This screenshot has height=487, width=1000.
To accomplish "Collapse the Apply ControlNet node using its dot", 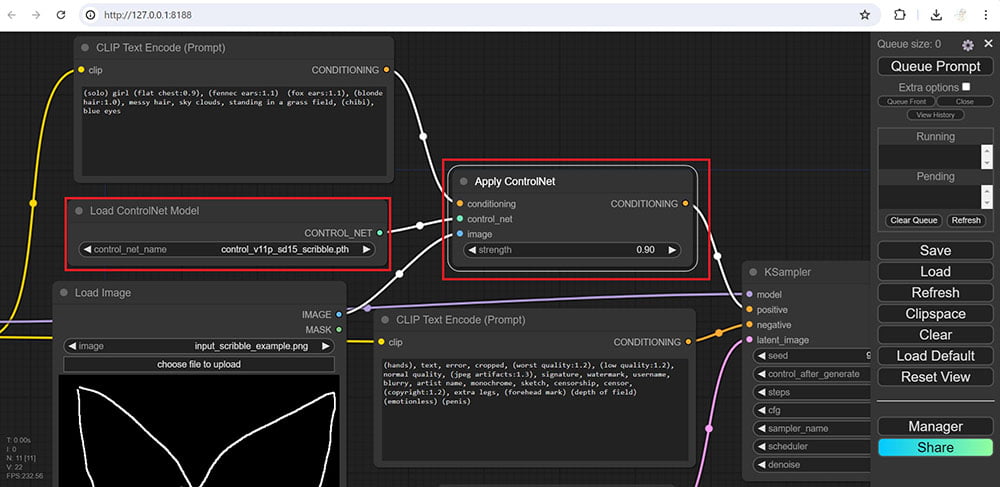I will pos(463,182).
